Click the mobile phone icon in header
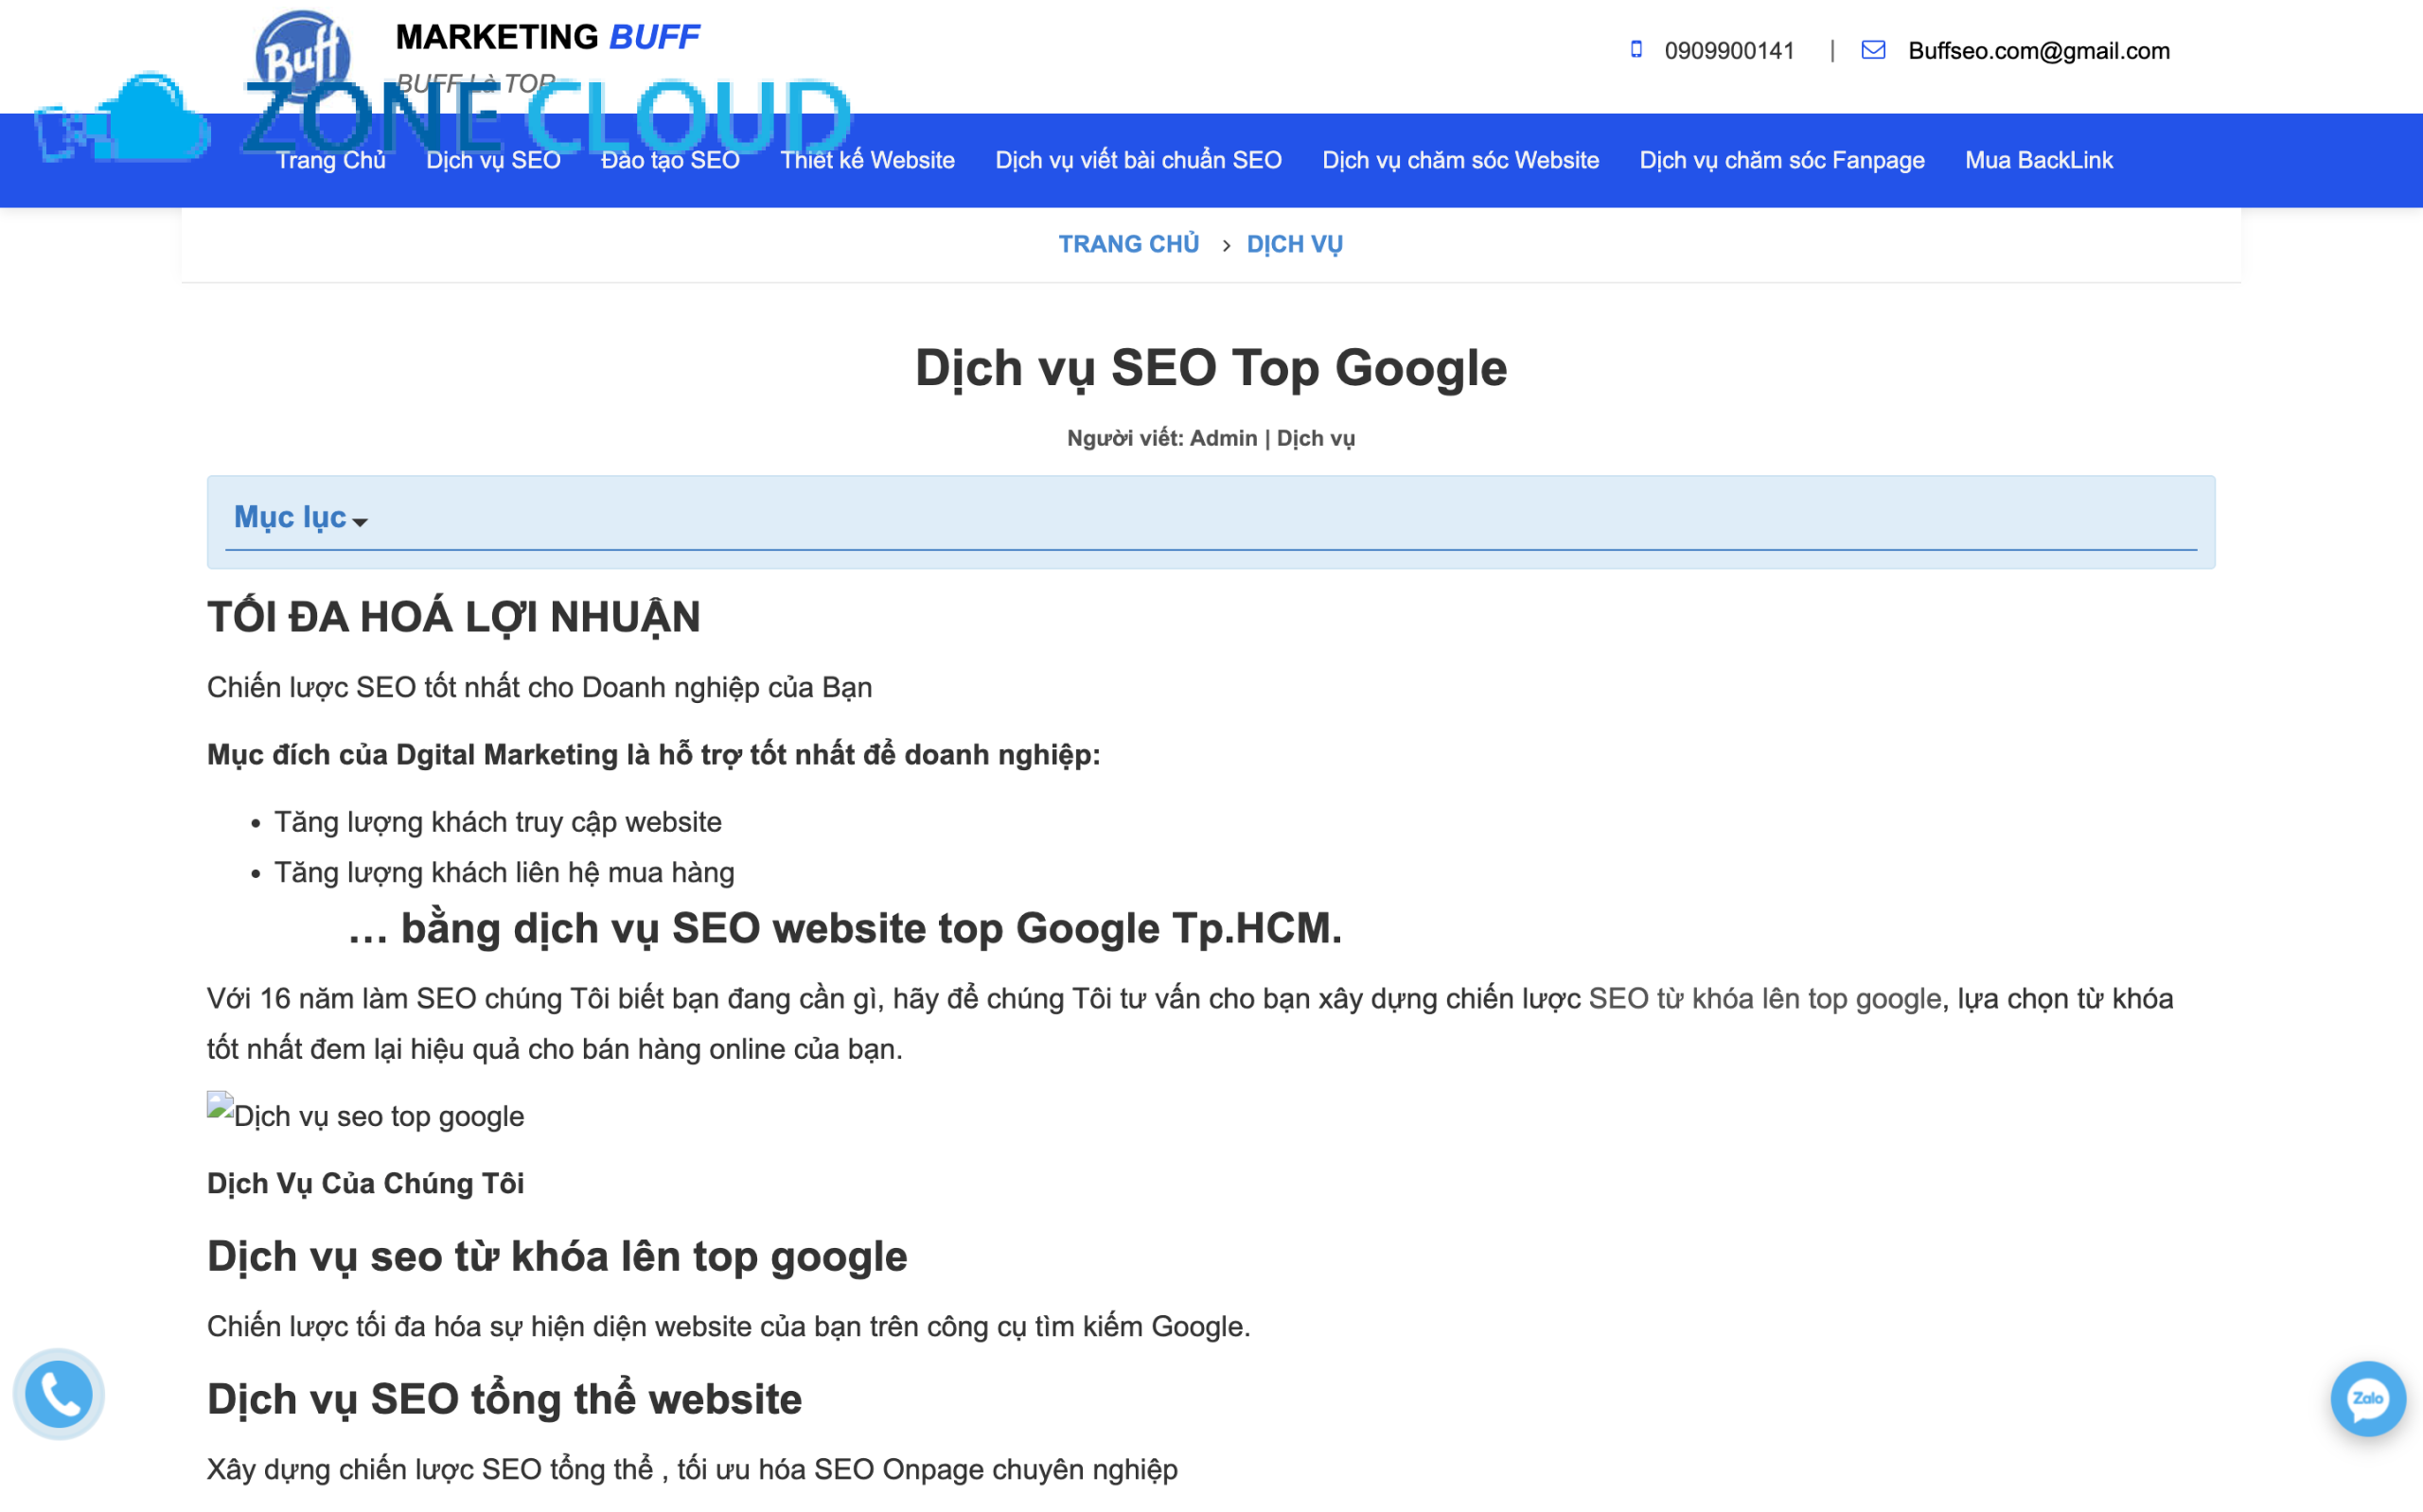The image size is (2423, 1512). click(1636, 50)
